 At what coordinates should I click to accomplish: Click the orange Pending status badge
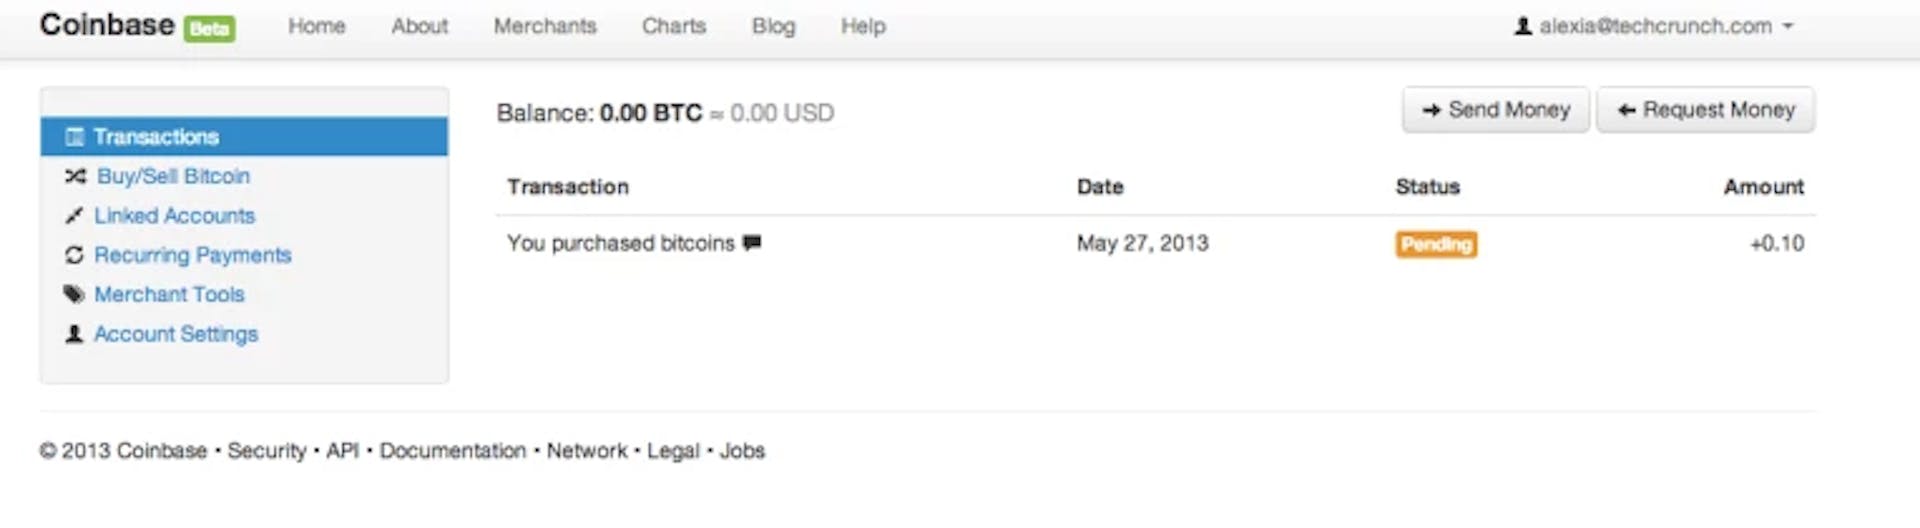point(1436,244)
